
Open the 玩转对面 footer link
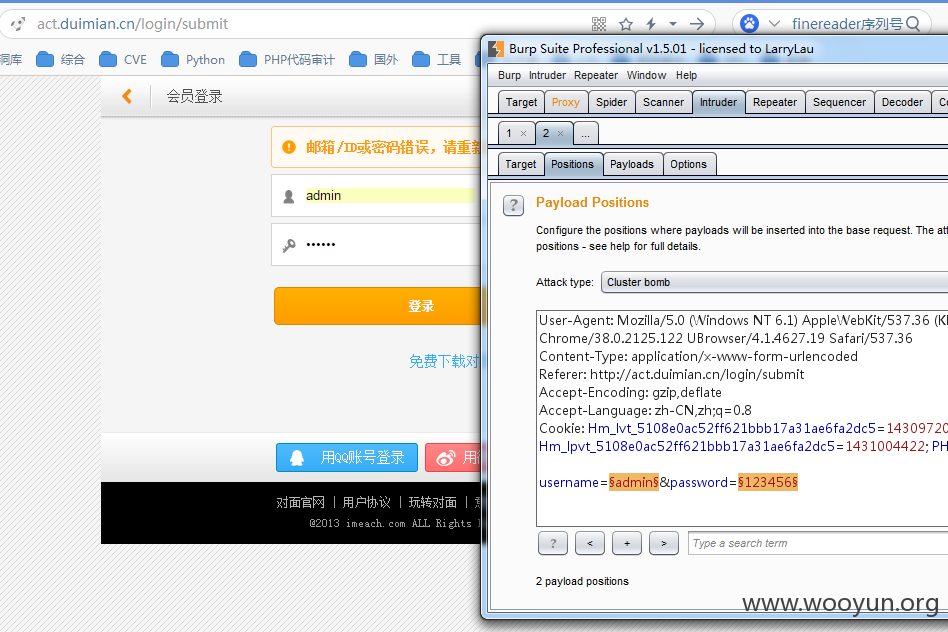coord(432,502)
